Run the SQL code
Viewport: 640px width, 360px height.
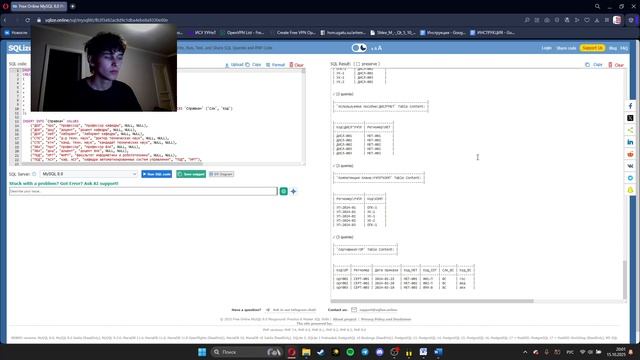(x=156, y=174)
